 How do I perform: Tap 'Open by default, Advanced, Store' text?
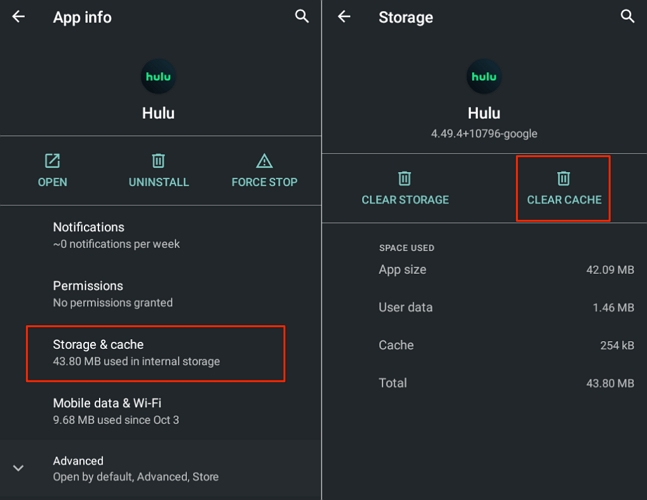[136, 477]
